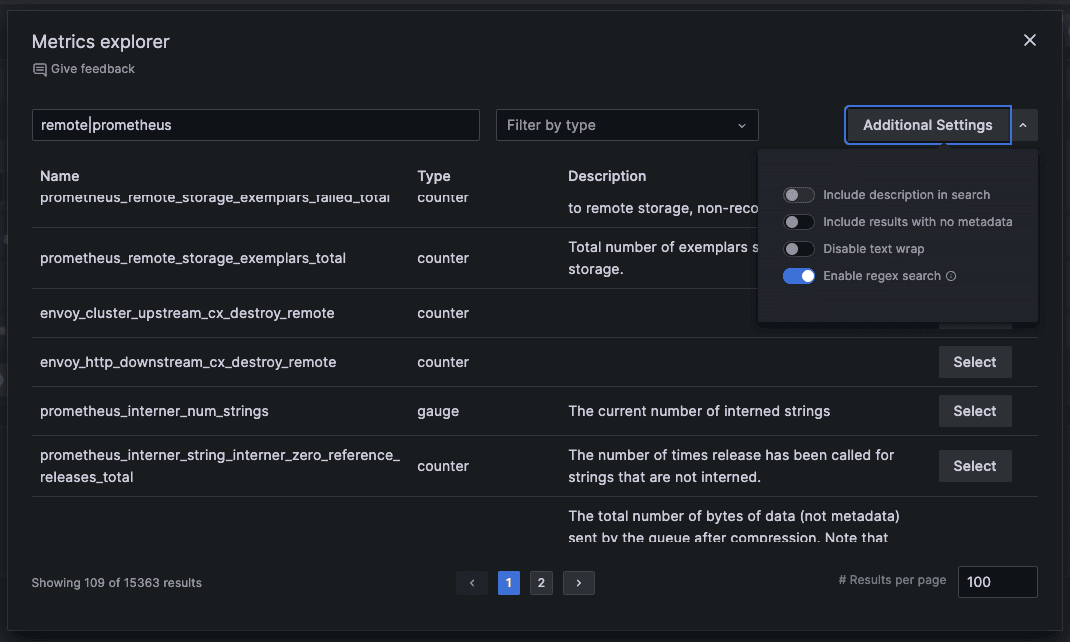
Task: Click the Additional Settings button
Action: point(927,124)
